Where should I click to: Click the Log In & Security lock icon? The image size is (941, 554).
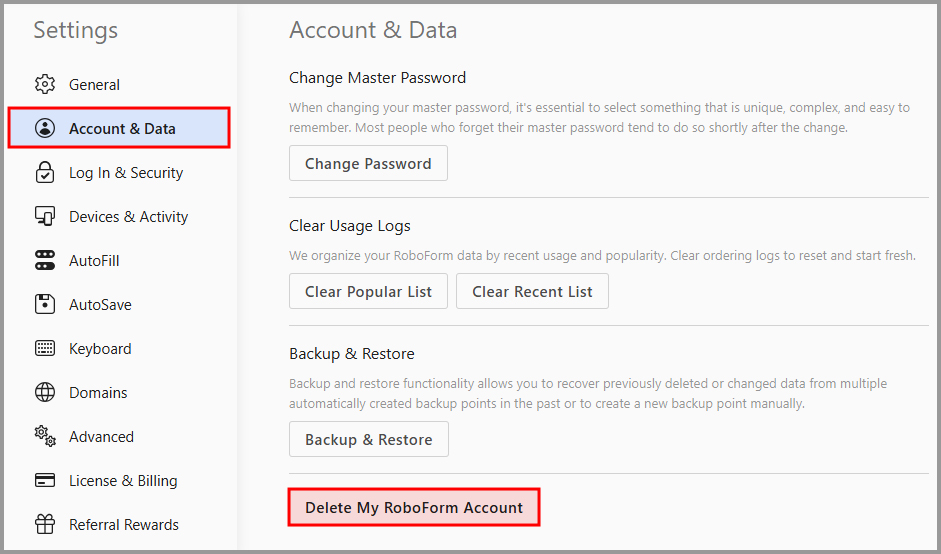pyautogui.click(x=45, y=172)
